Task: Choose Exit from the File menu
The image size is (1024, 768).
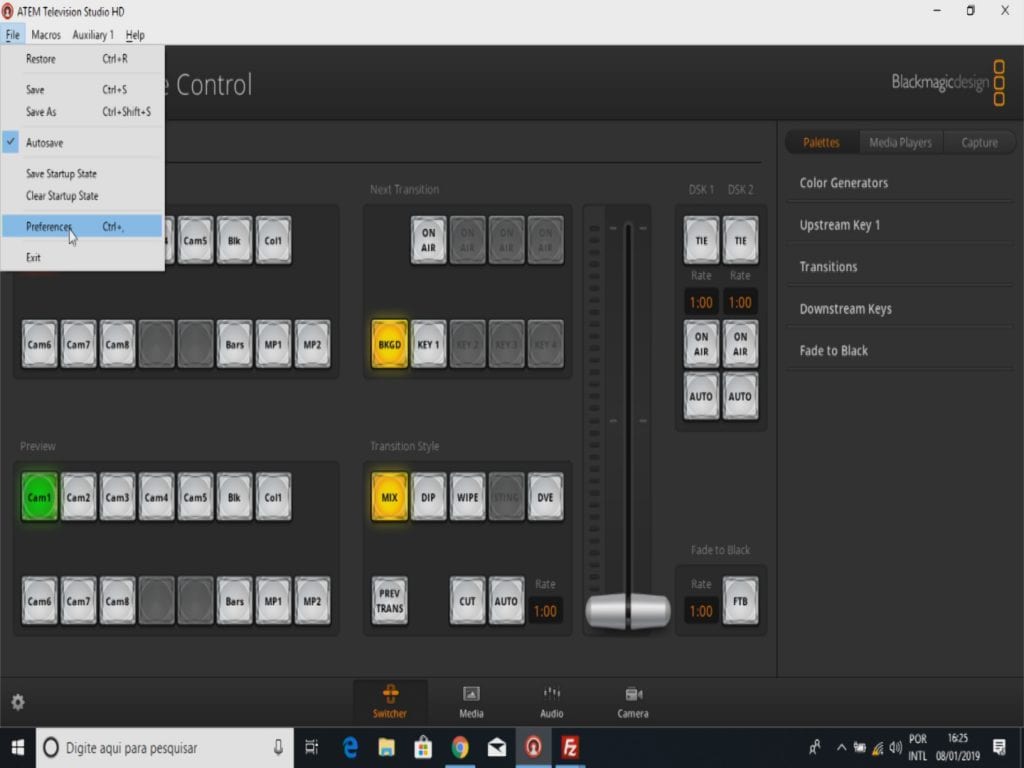Action: pos(82,257)
